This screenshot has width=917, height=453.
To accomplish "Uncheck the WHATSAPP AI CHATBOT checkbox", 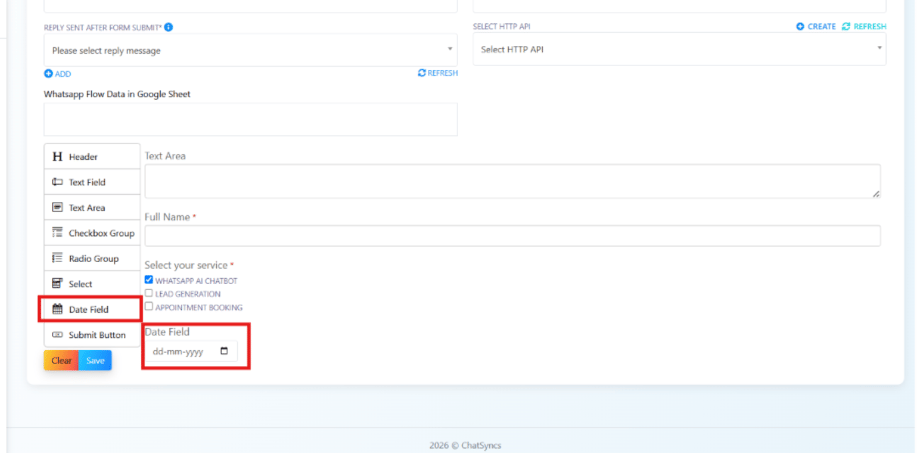I will 149,280.
